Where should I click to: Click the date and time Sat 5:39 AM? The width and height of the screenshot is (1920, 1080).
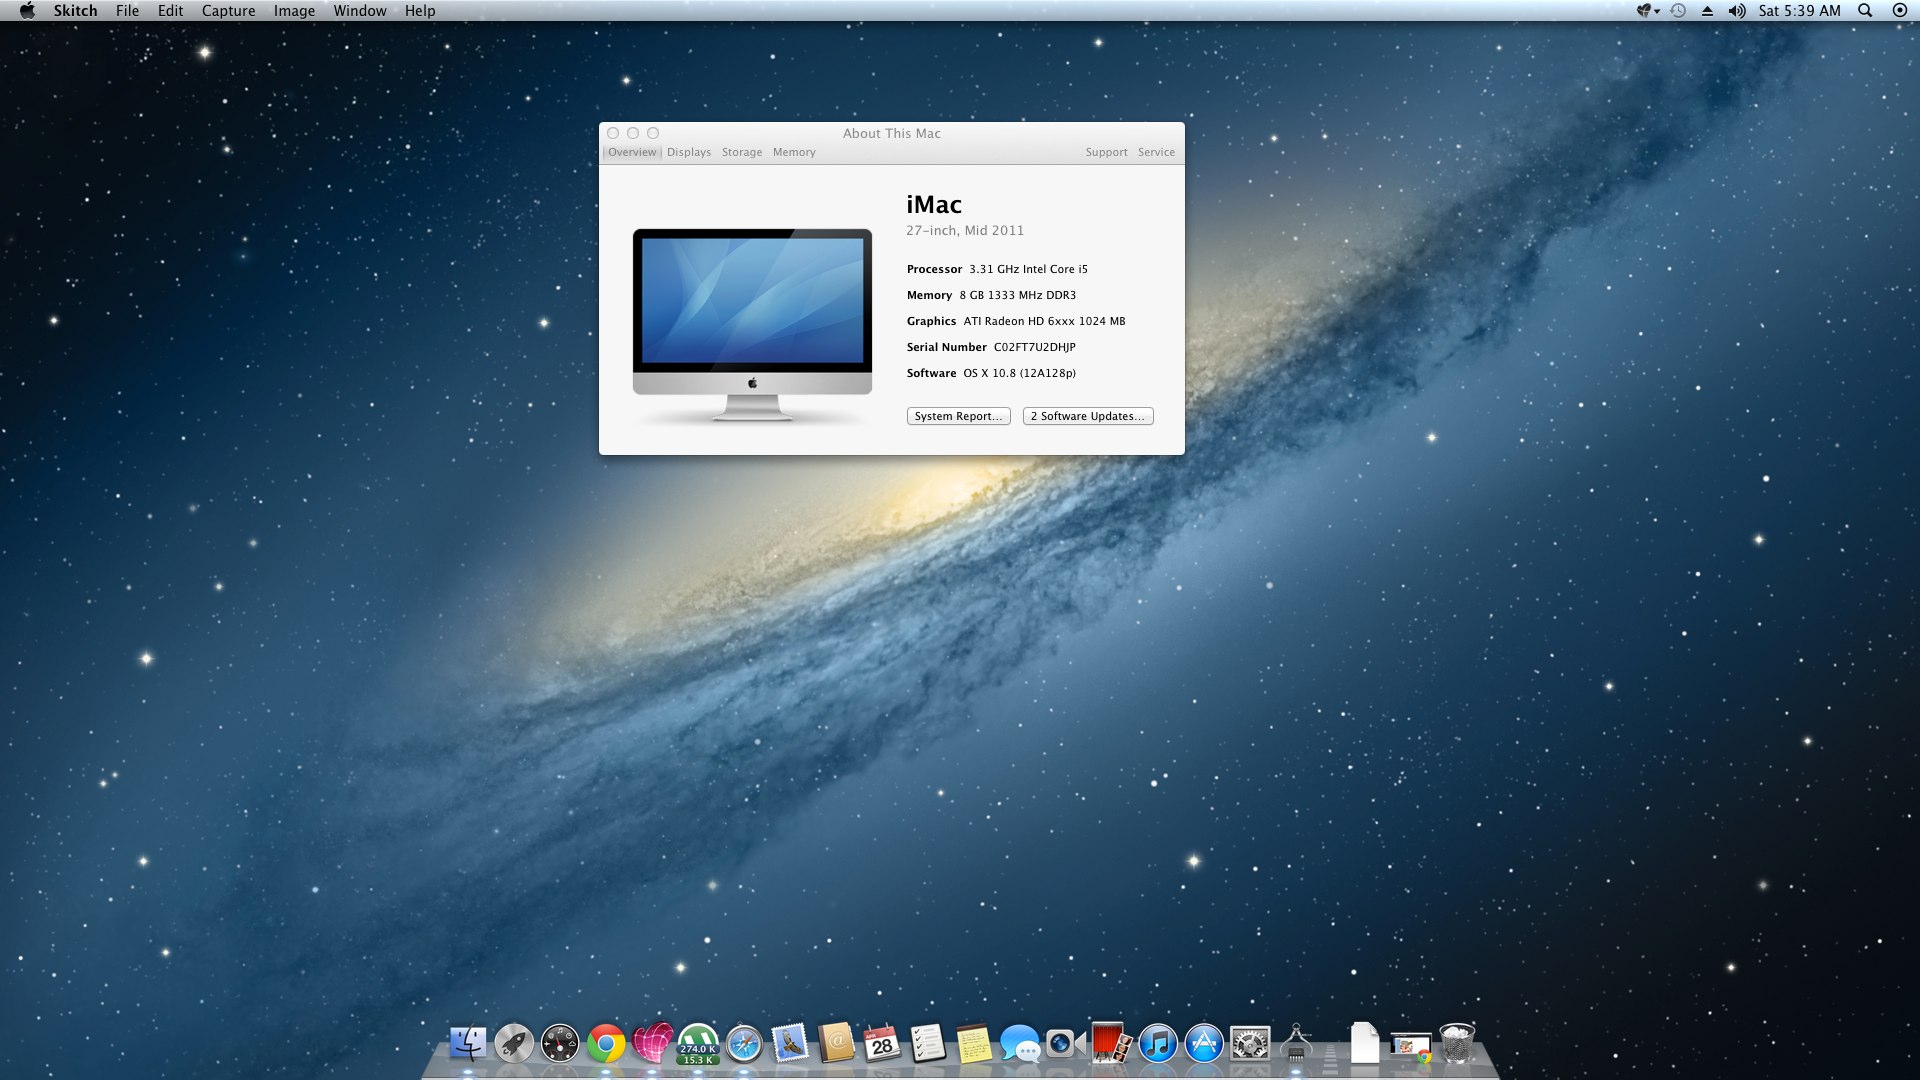(x=1799, y=11)
